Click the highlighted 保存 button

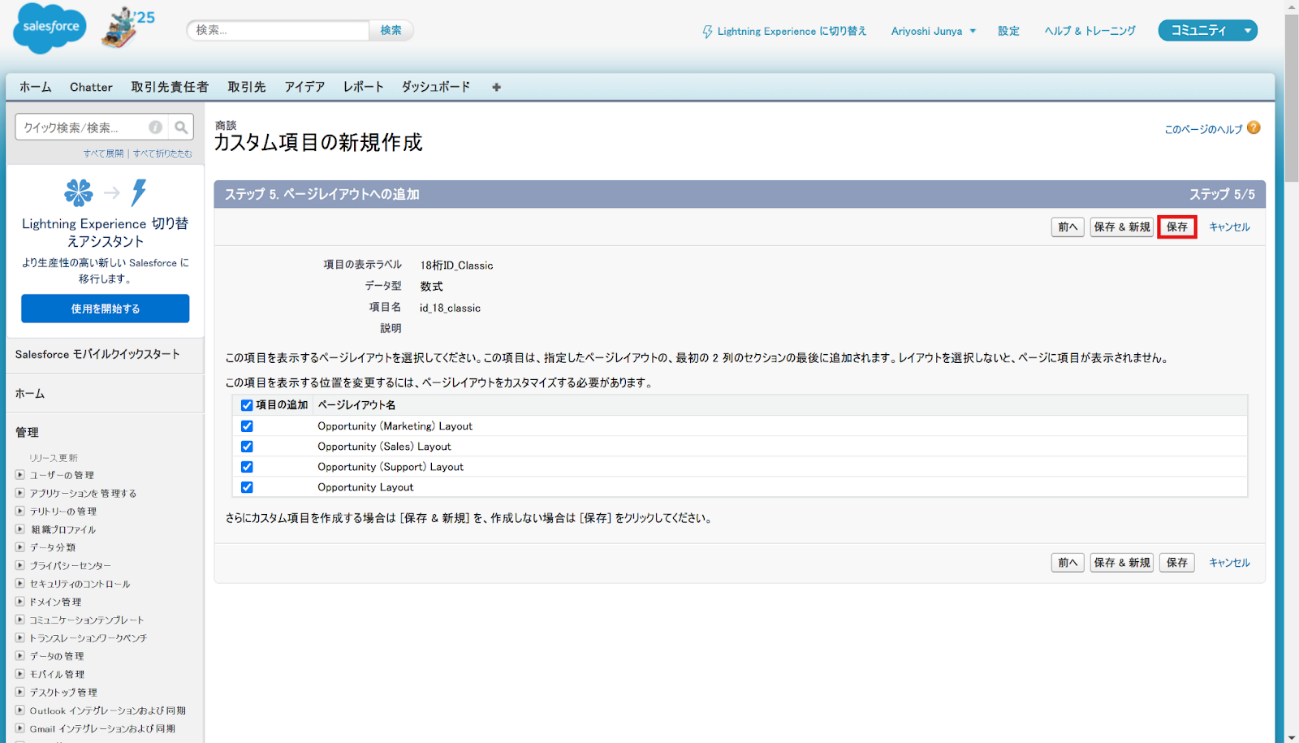click(x=1176, y=226)
